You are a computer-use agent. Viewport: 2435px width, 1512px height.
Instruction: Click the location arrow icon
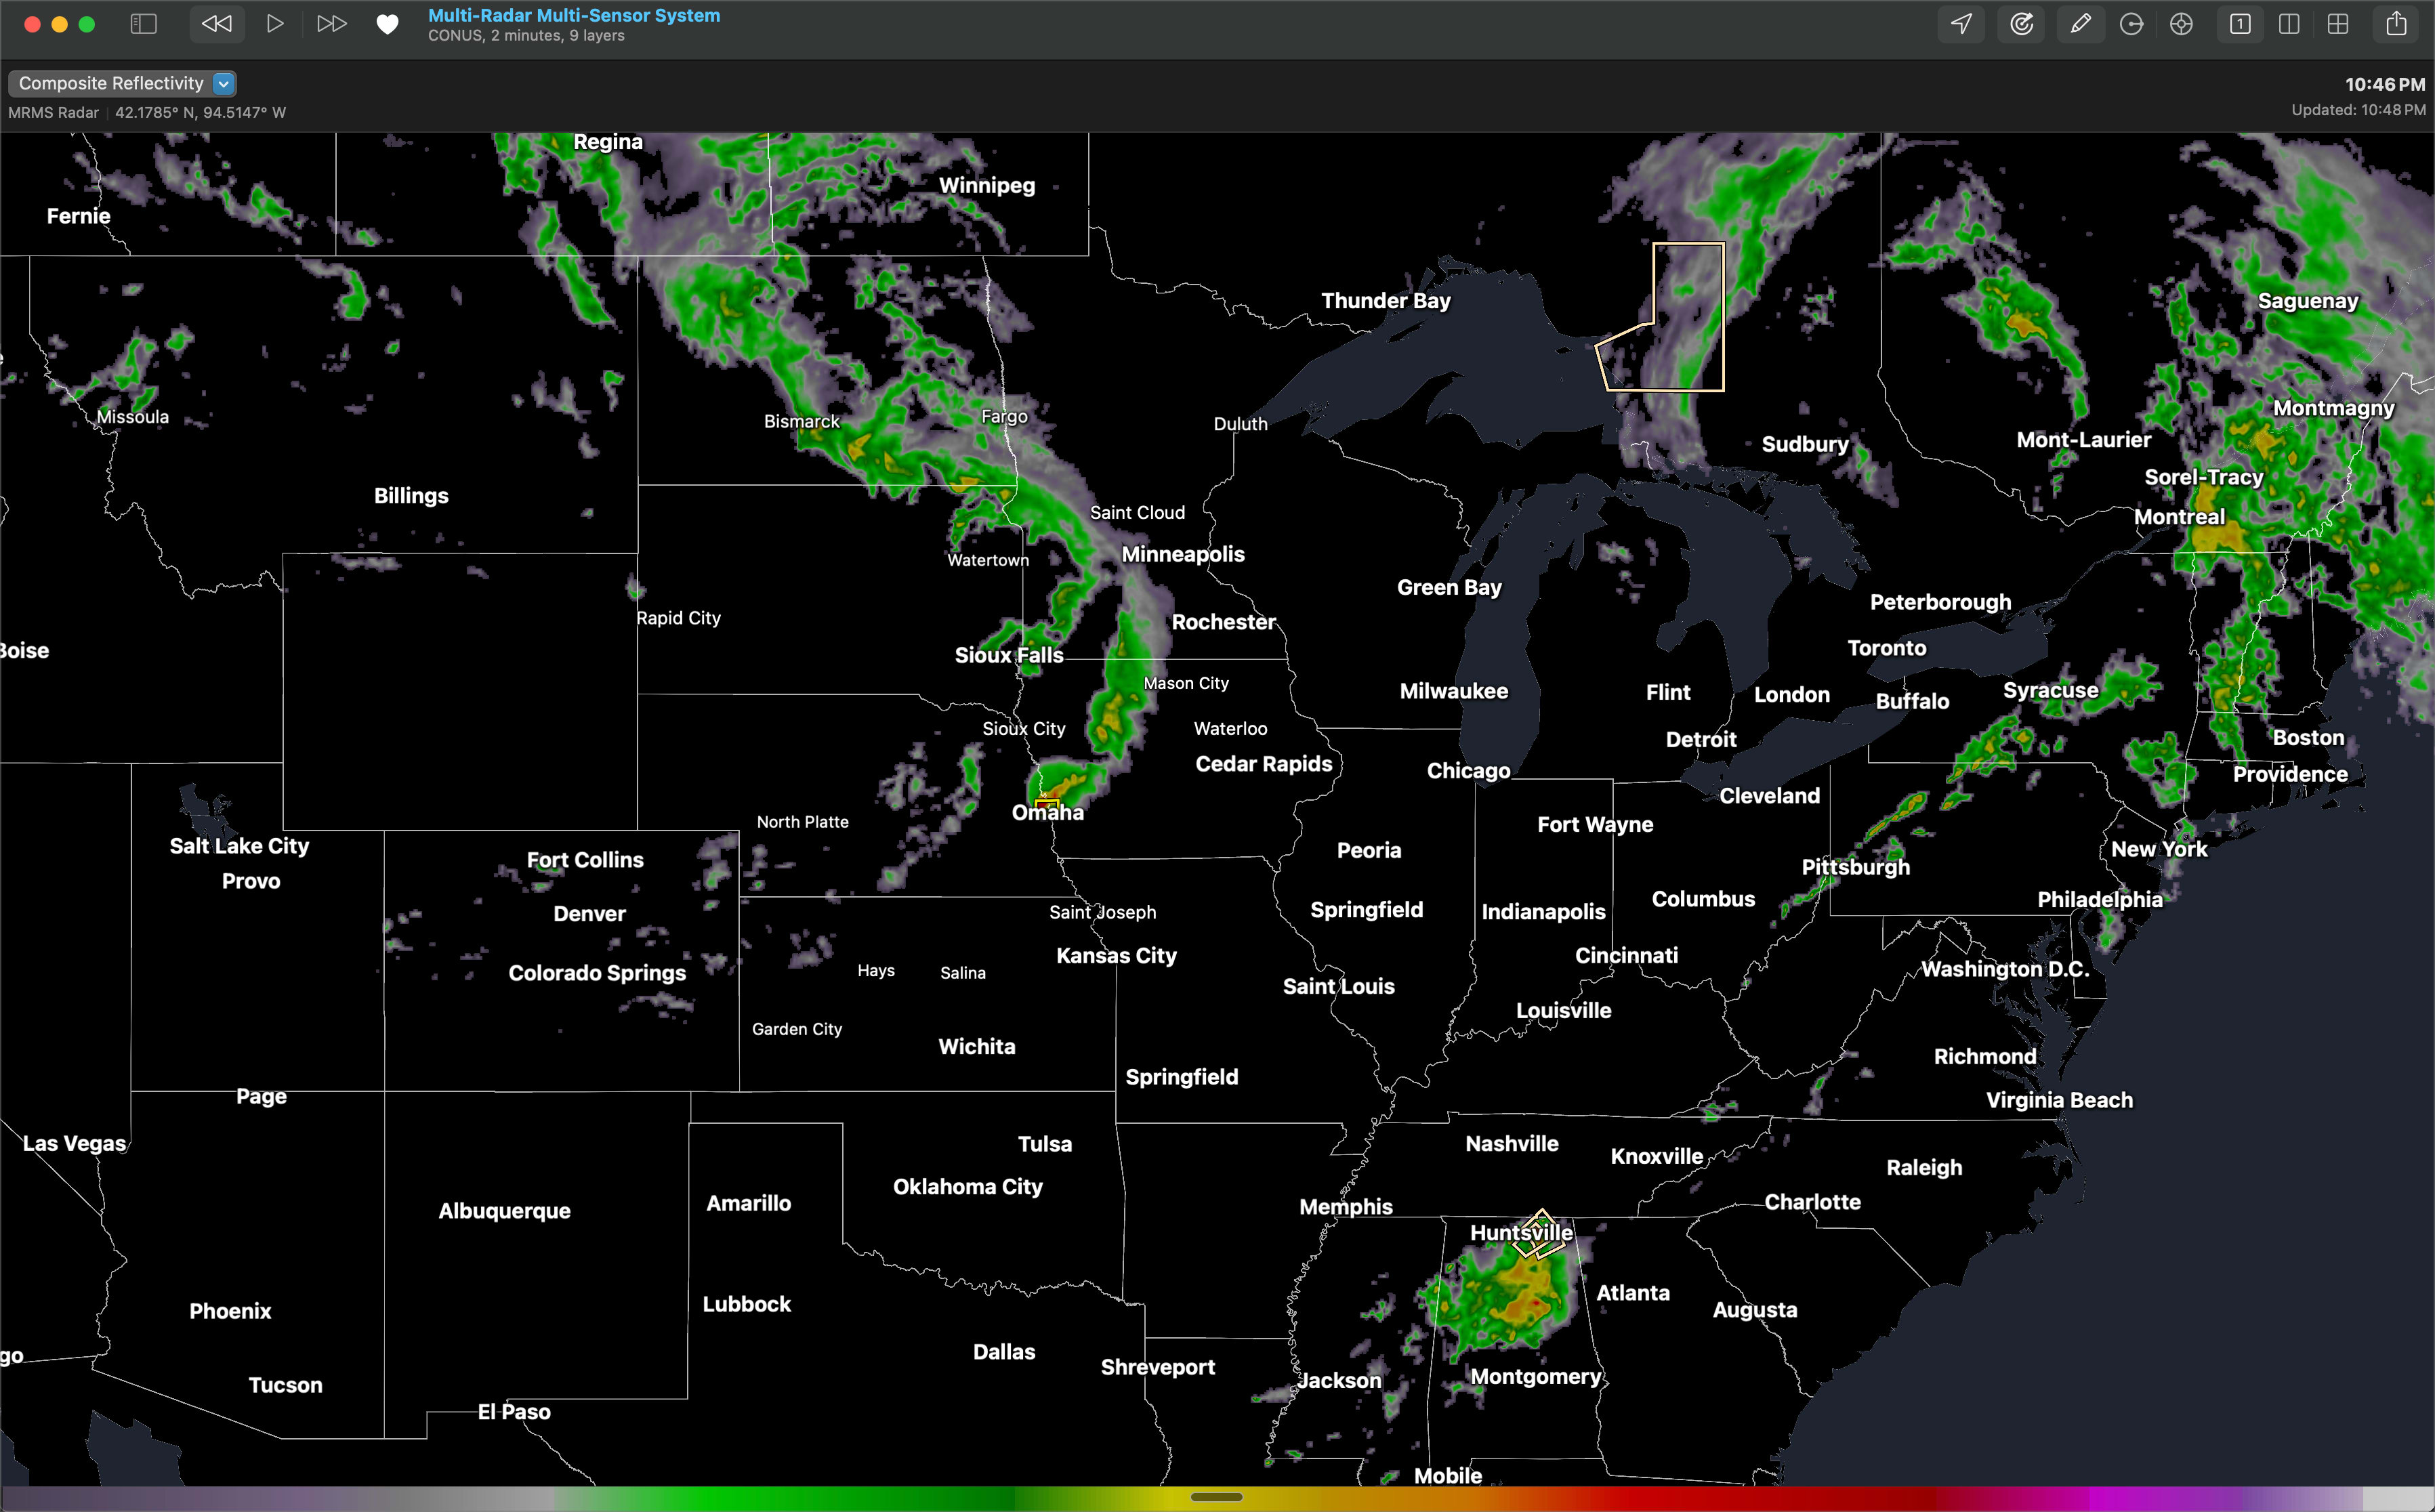1961,24
